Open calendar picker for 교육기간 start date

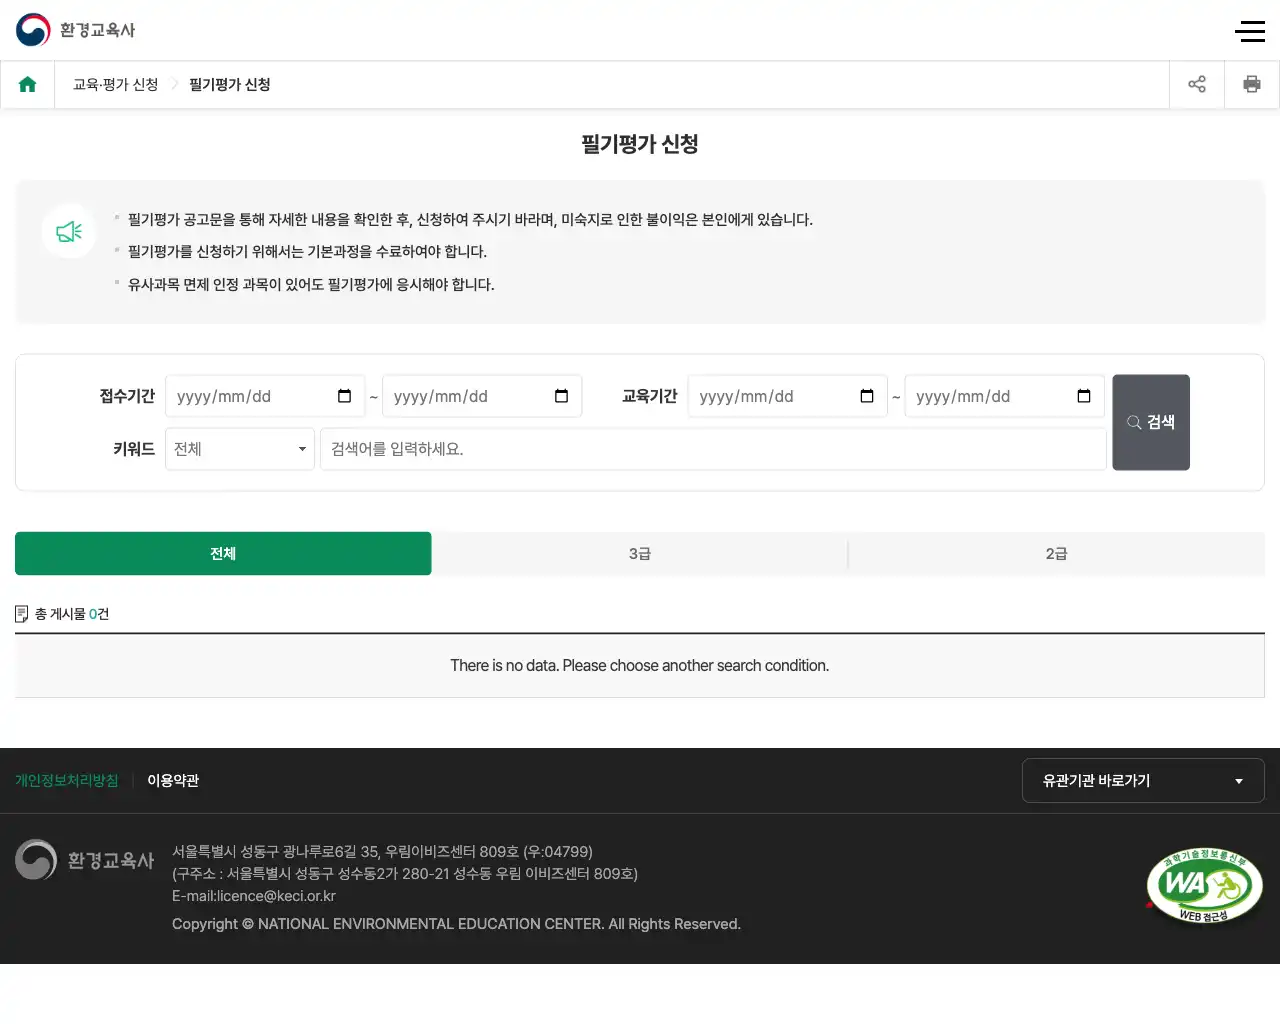867,396
